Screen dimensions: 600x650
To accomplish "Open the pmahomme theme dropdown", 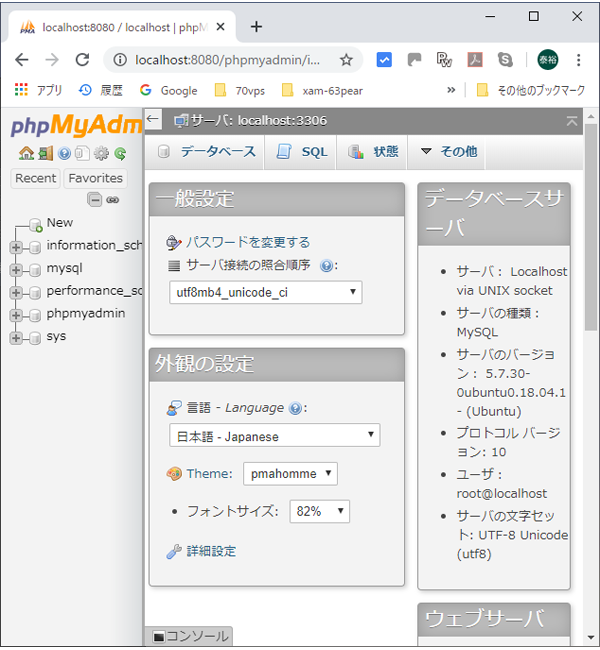I will 290,474.
